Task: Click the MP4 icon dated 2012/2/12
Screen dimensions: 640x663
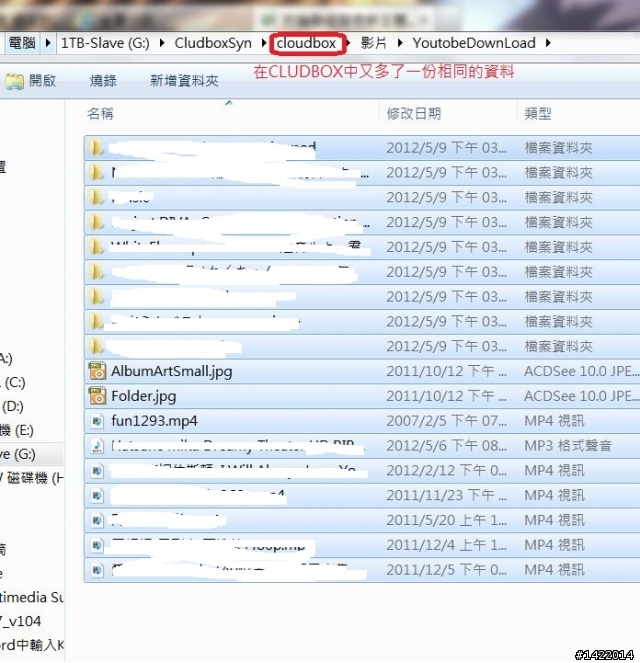Action: pos(97,470)
